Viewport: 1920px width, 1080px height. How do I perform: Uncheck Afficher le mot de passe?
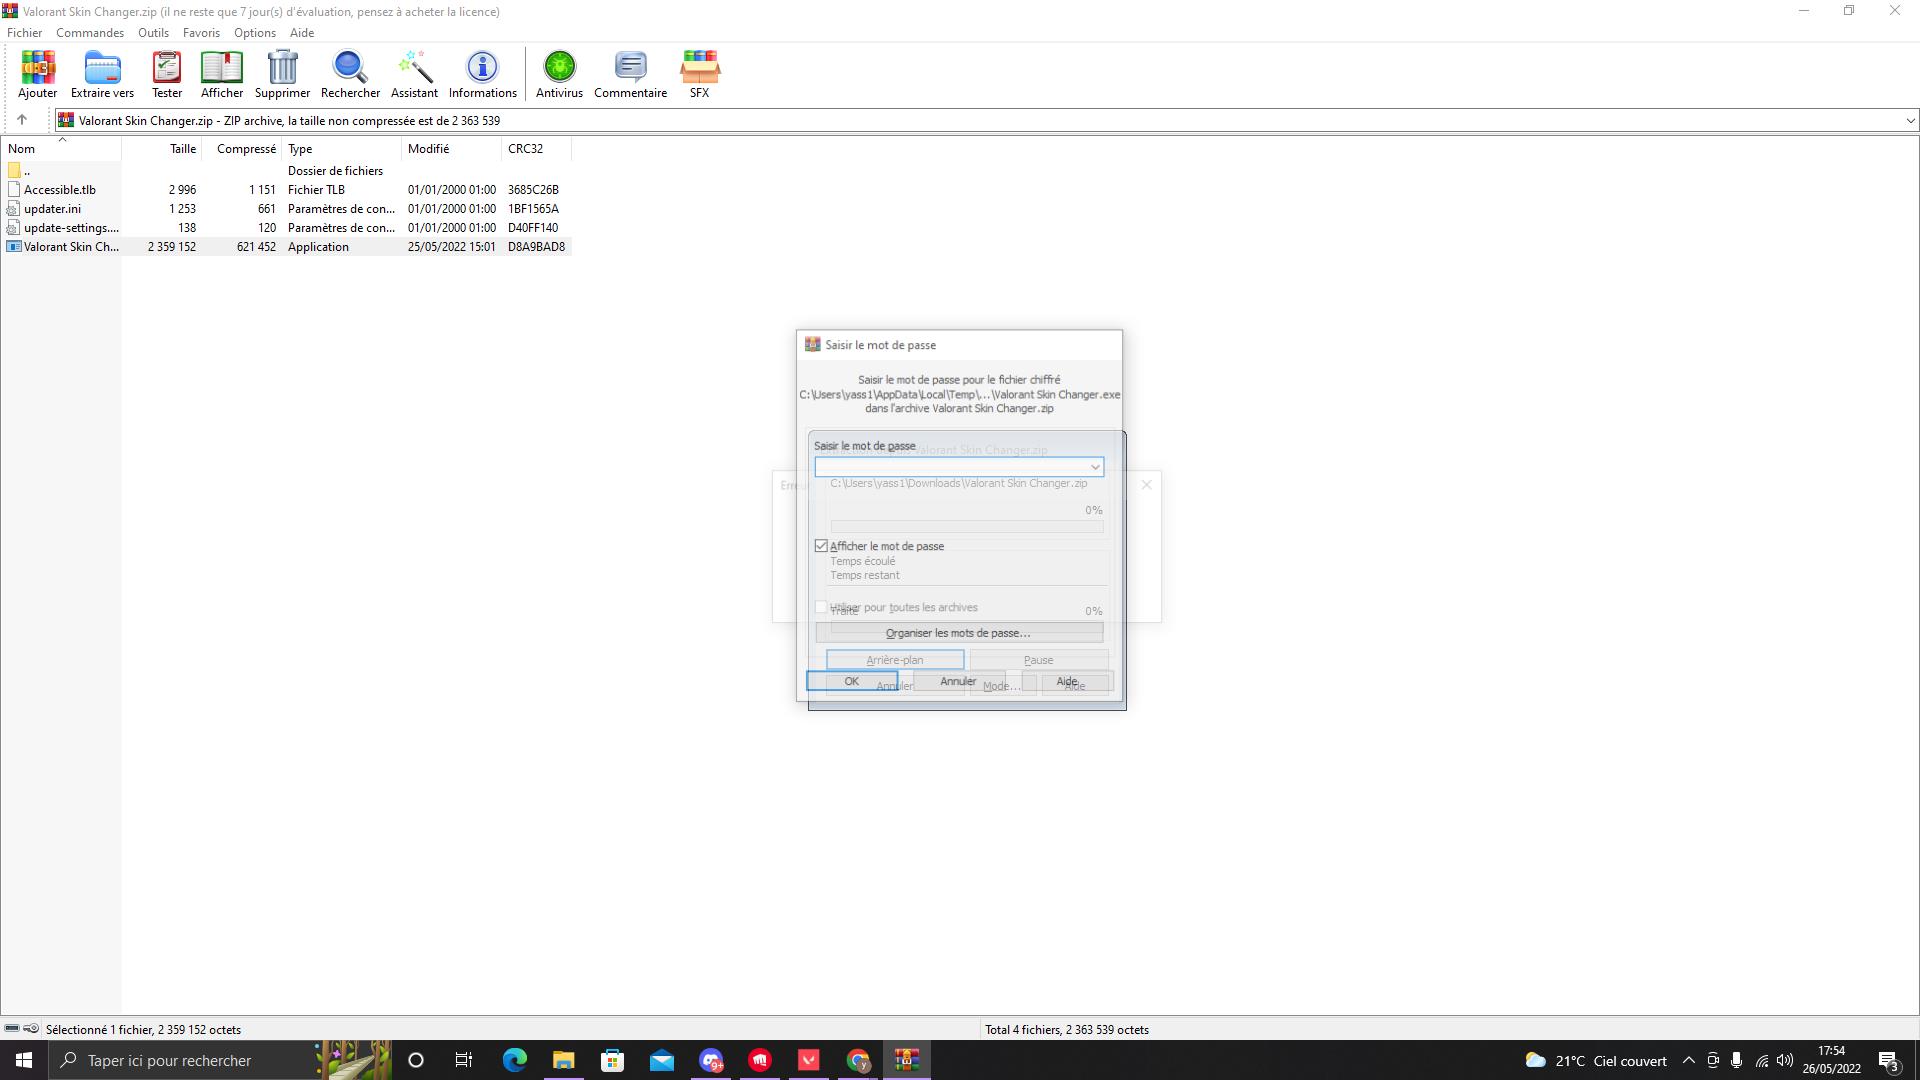(x=822, y=546)
